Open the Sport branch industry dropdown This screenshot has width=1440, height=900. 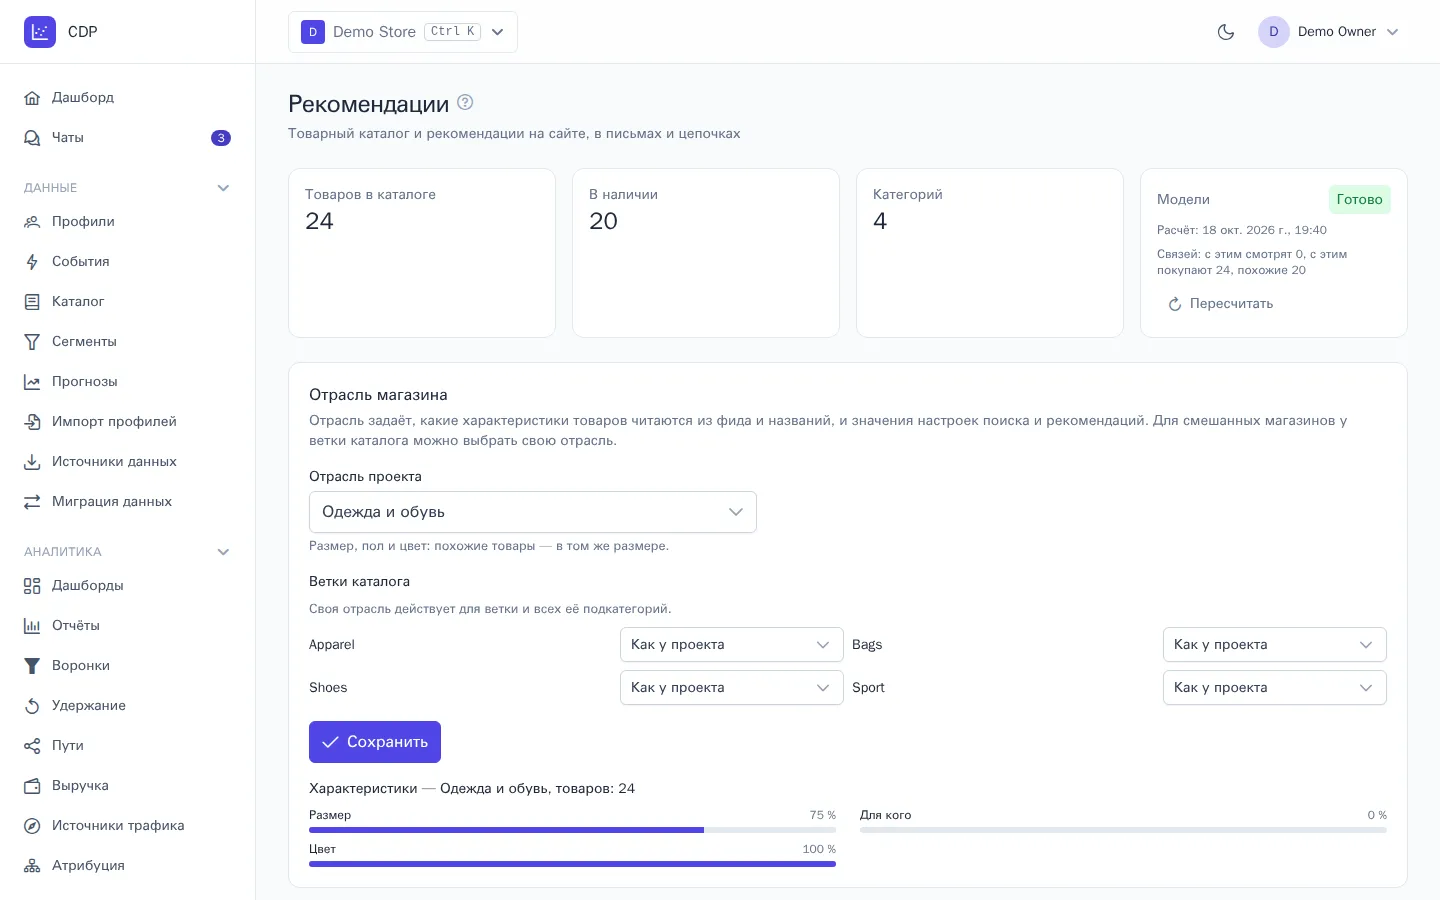tap(1275, 688)
